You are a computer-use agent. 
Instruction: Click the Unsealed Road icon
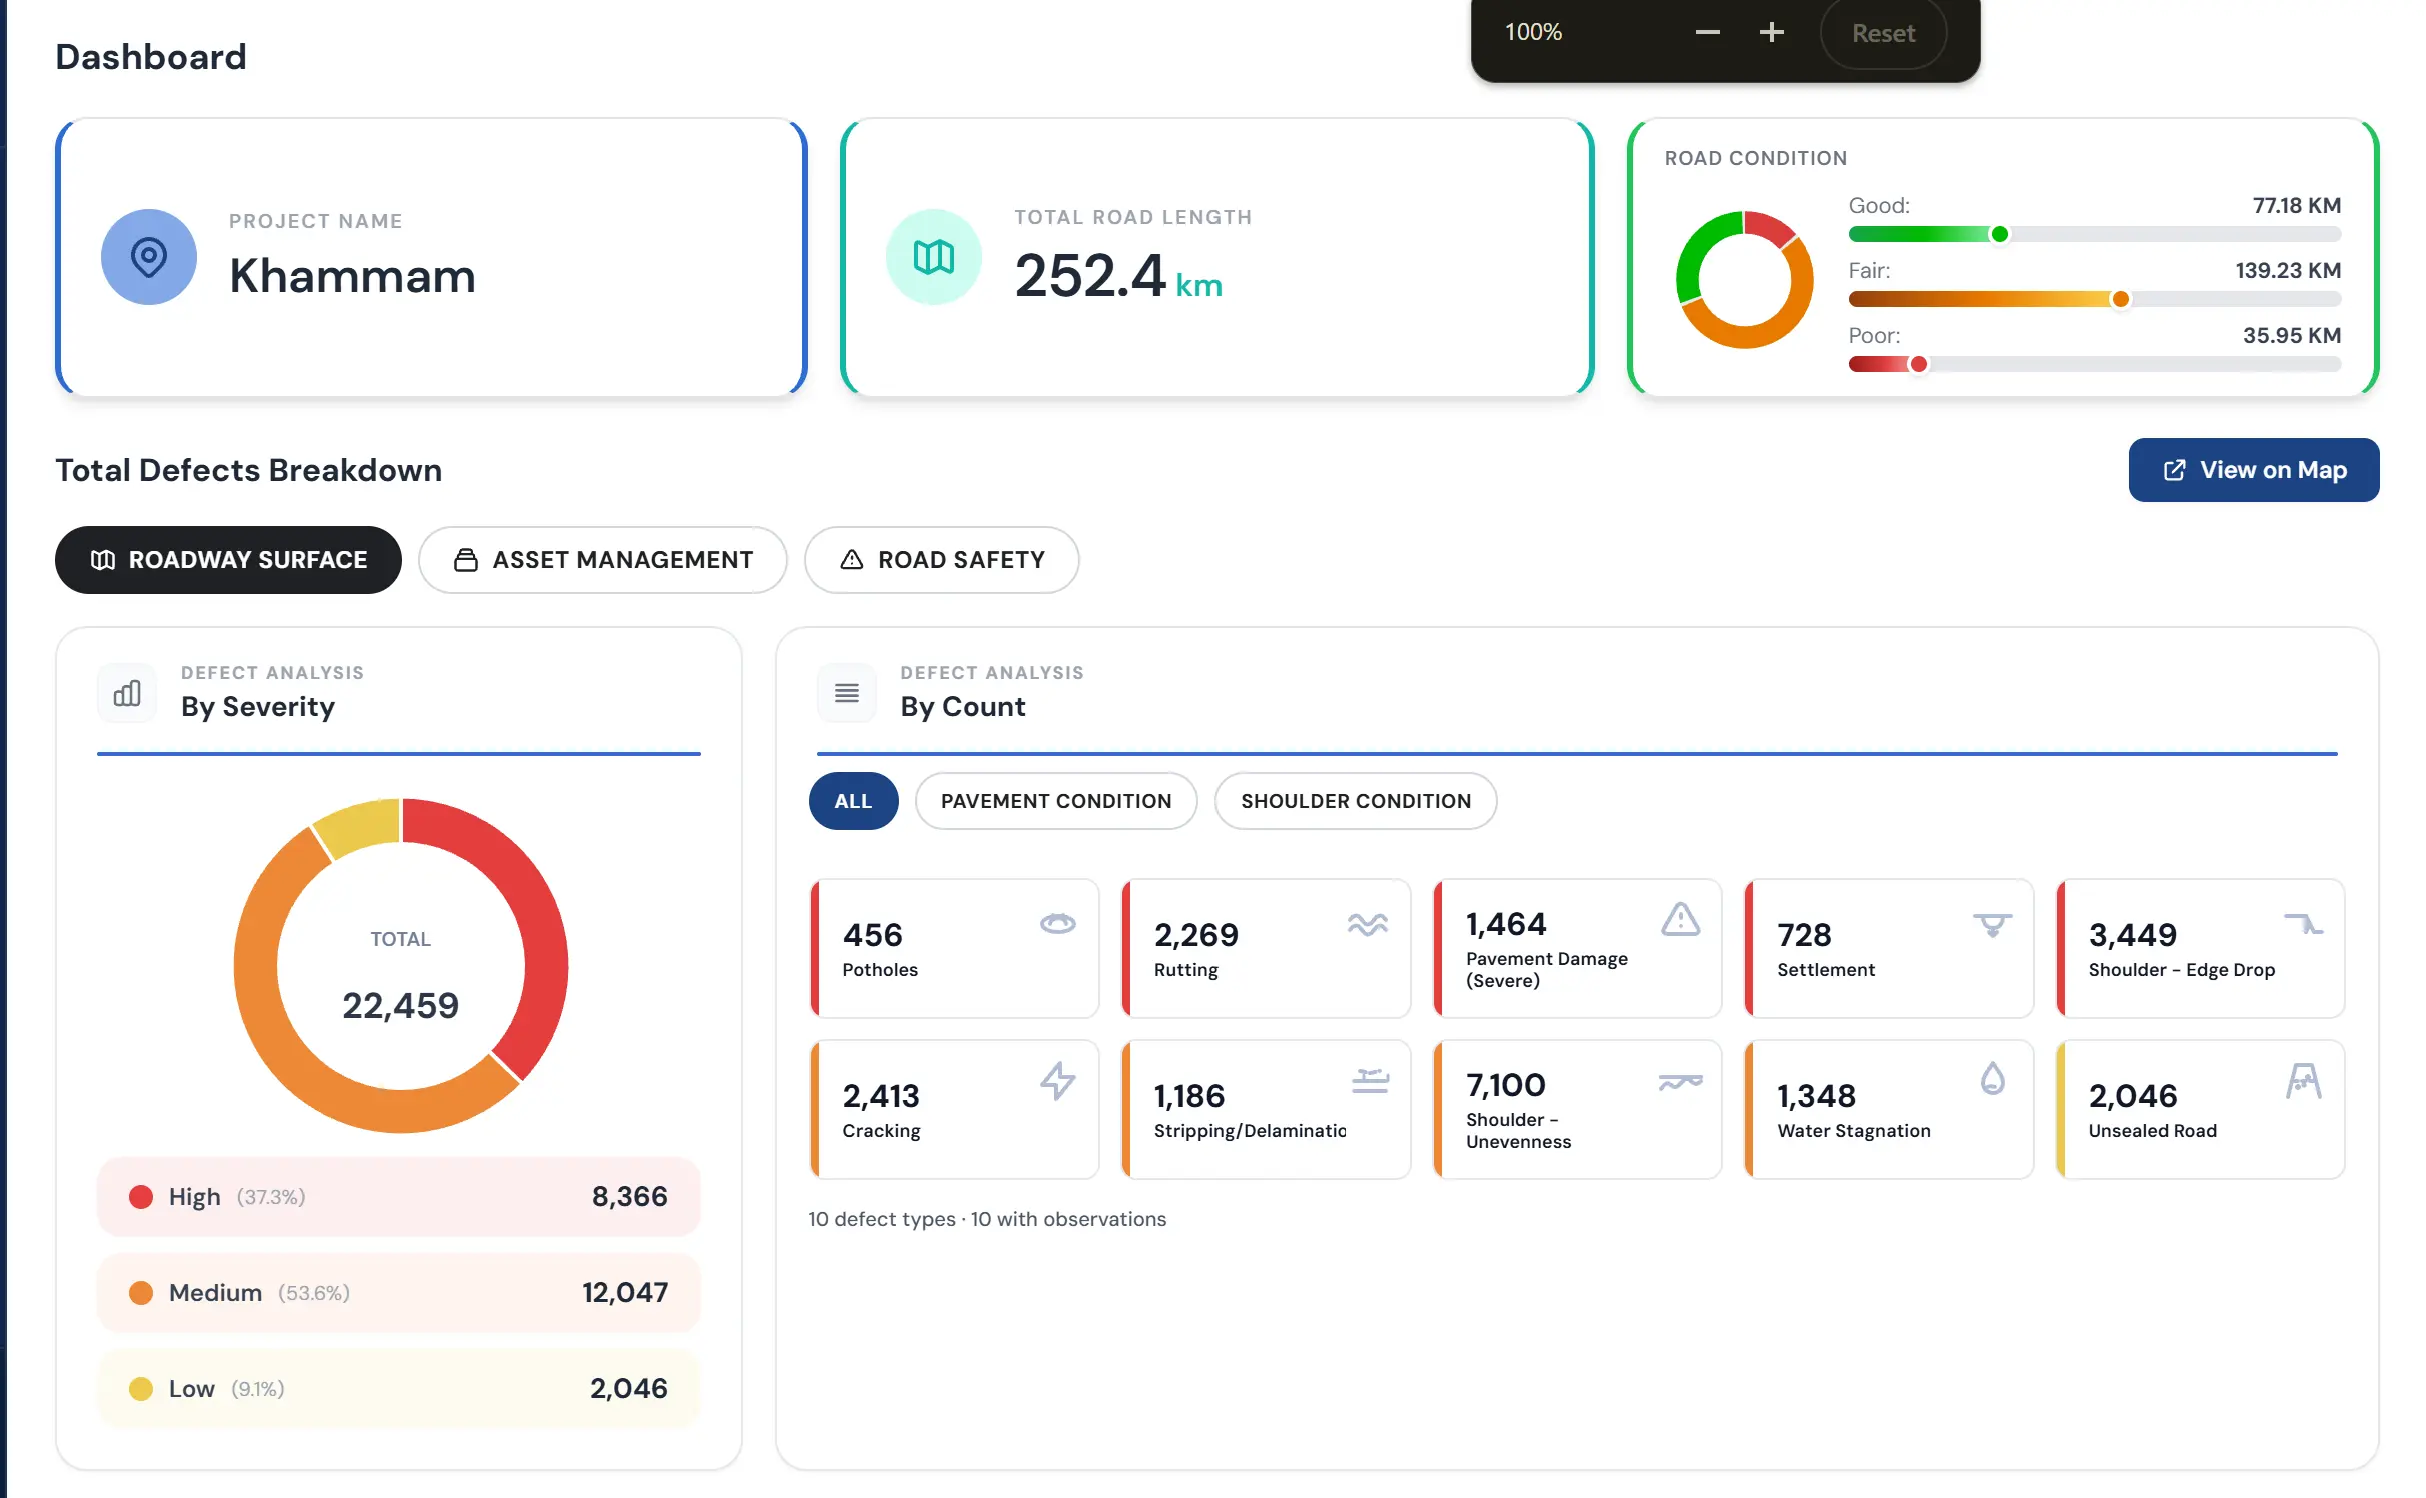pyautogui.click(x=2303, y=1081)
